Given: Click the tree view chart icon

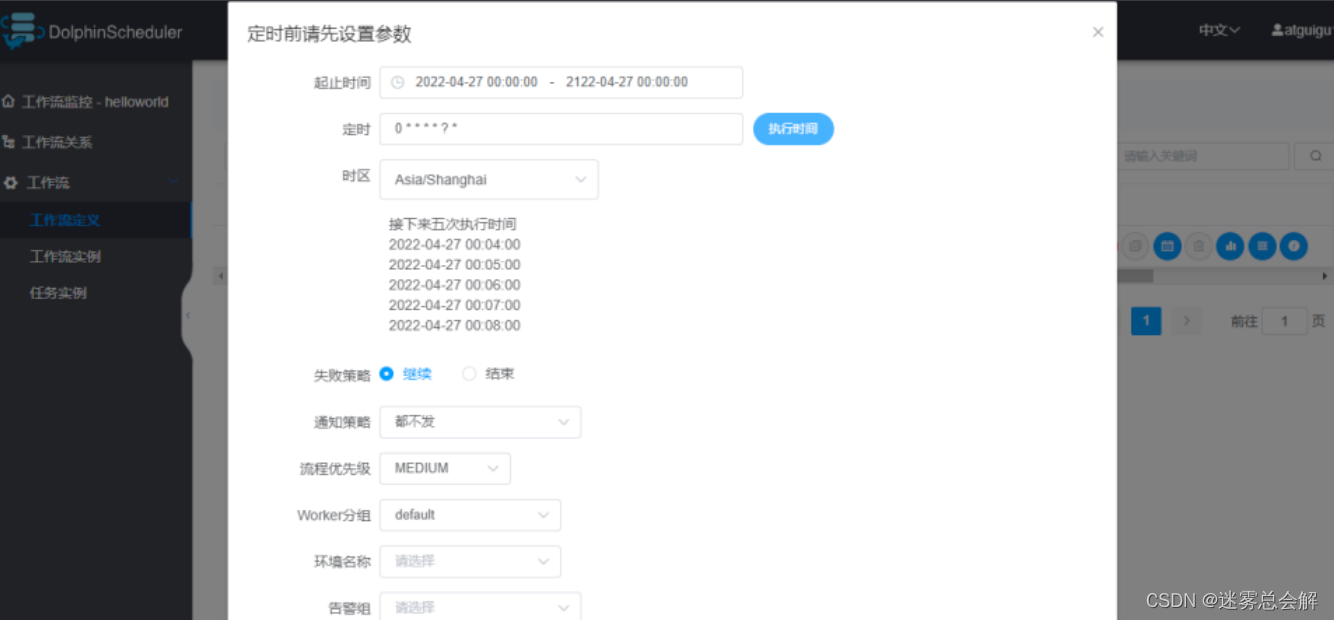Looking at the screenshot, I should (1230, 246).
